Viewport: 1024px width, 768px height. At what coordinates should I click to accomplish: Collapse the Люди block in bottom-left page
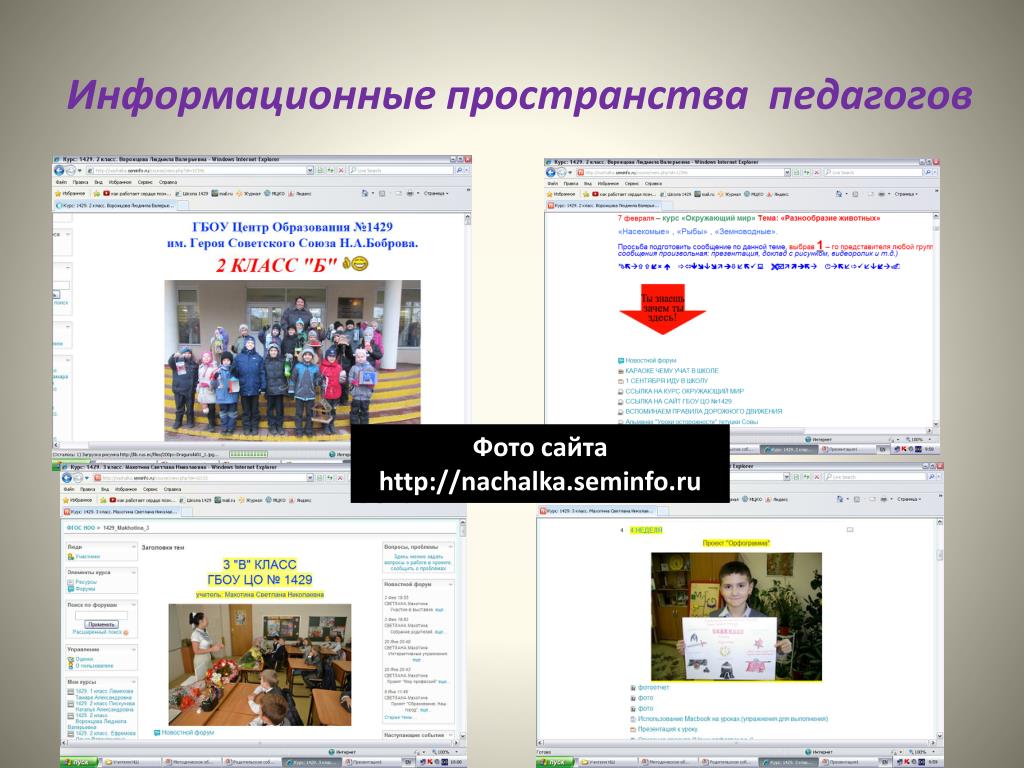pyautogui.click(x=134, y=547)
